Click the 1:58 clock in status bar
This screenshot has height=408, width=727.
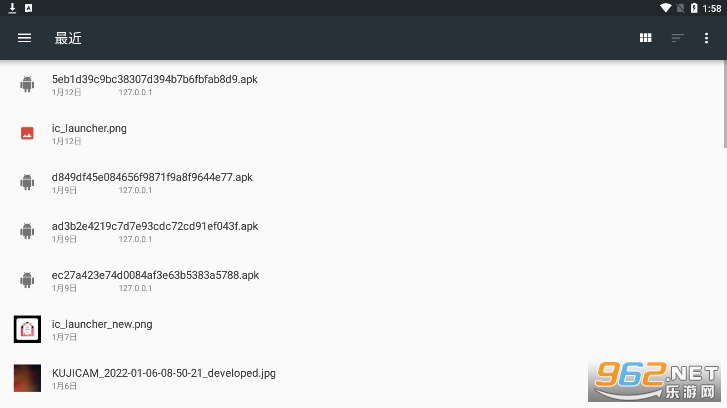coord(712,8)
